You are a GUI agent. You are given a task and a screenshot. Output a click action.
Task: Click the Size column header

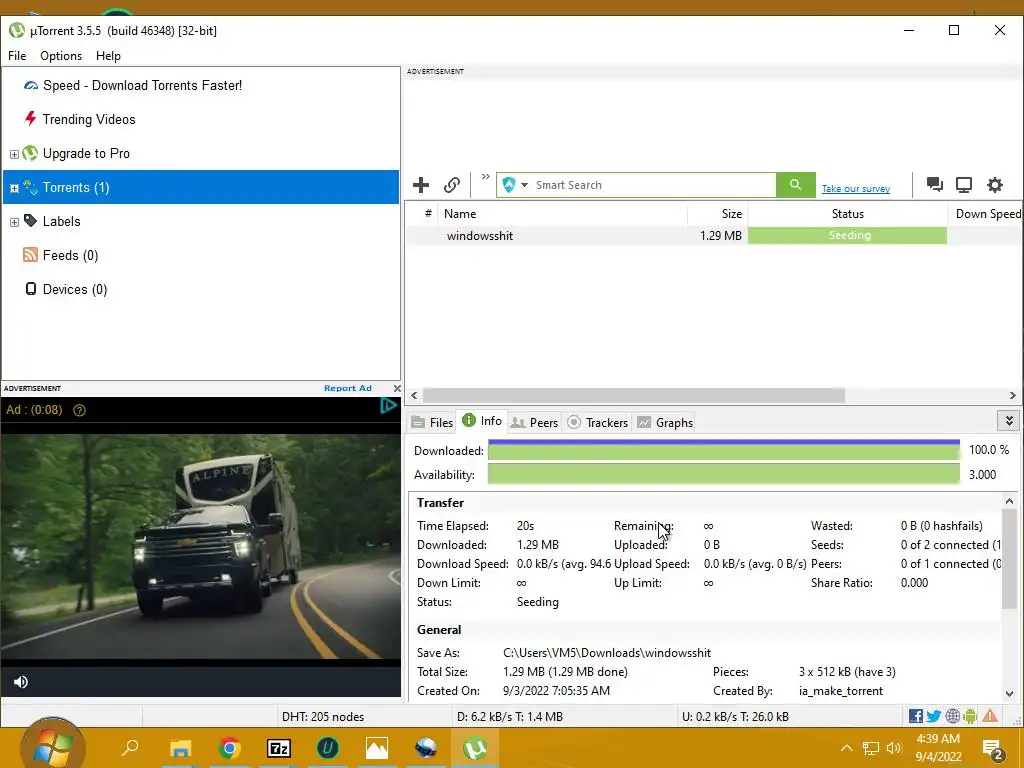click(718, 214)
